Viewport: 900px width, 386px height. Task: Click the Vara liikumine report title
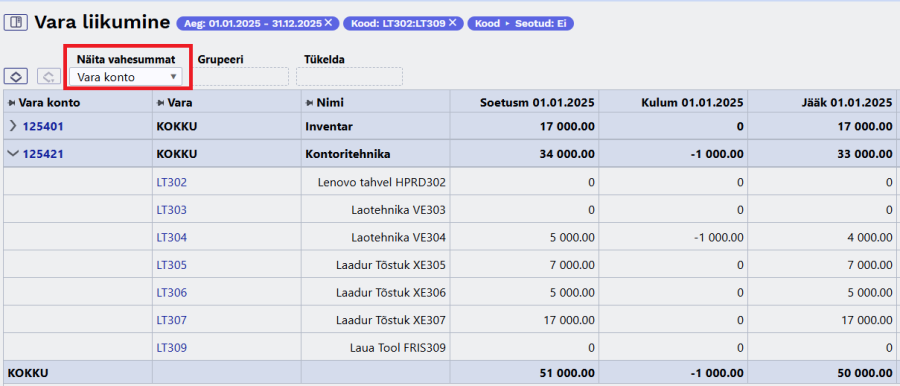coord(102,23)
